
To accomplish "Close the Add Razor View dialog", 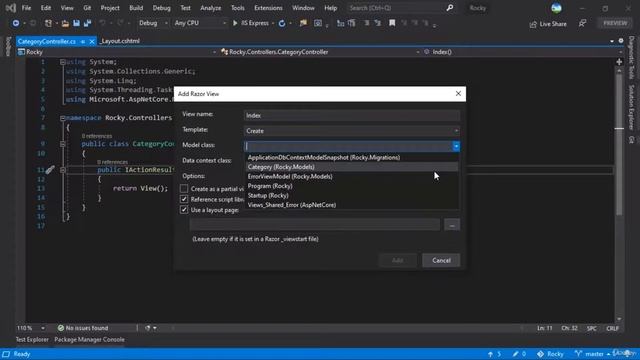I will (x=458, y=93).
